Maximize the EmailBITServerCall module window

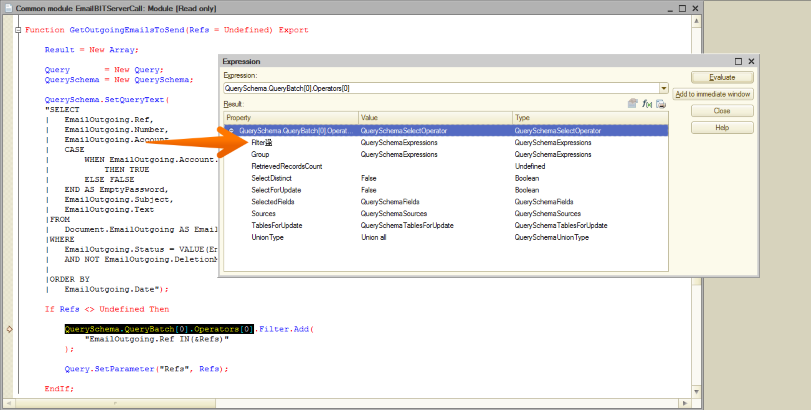682,8
